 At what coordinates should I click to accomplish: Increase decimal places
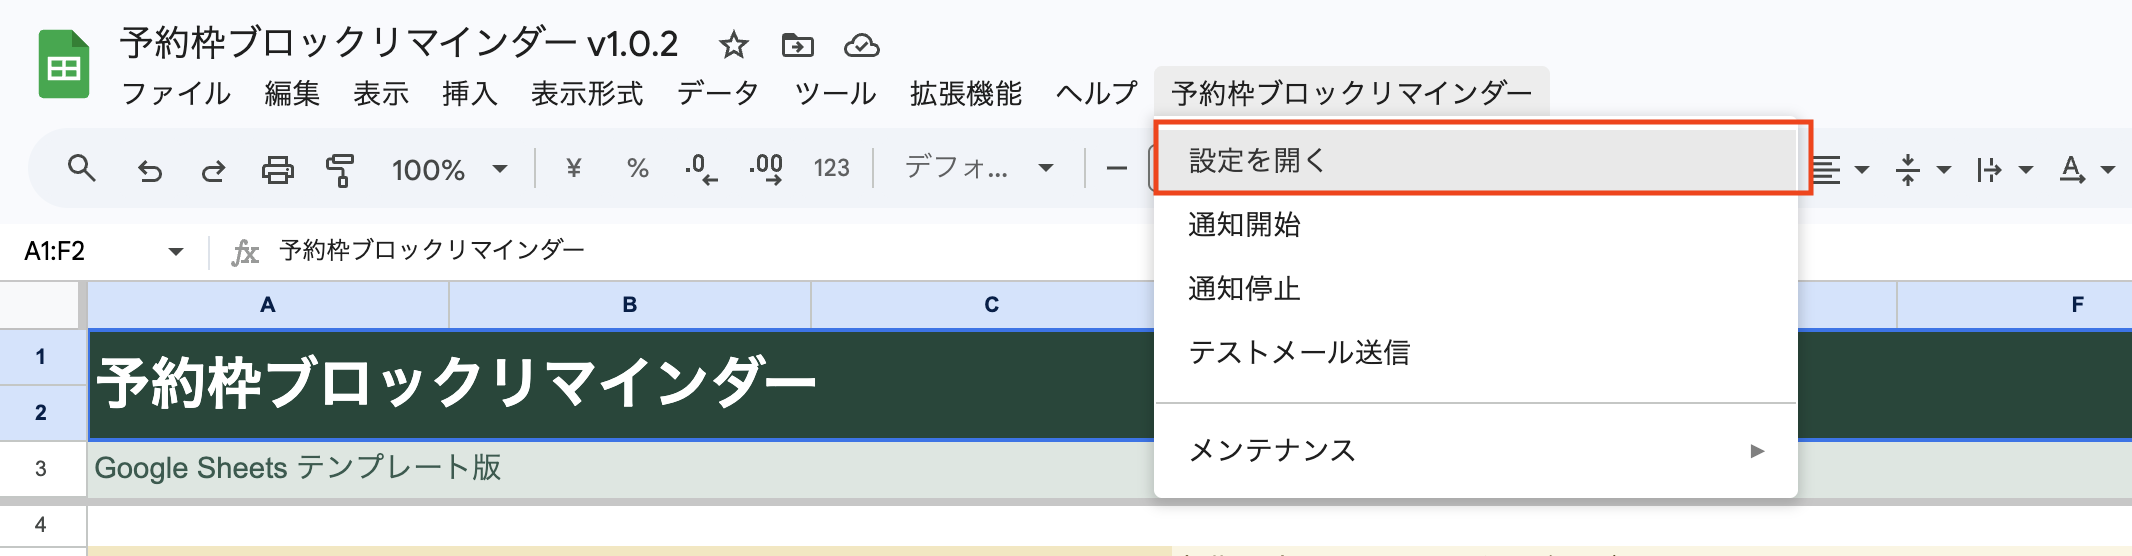[x=766, y=168]
